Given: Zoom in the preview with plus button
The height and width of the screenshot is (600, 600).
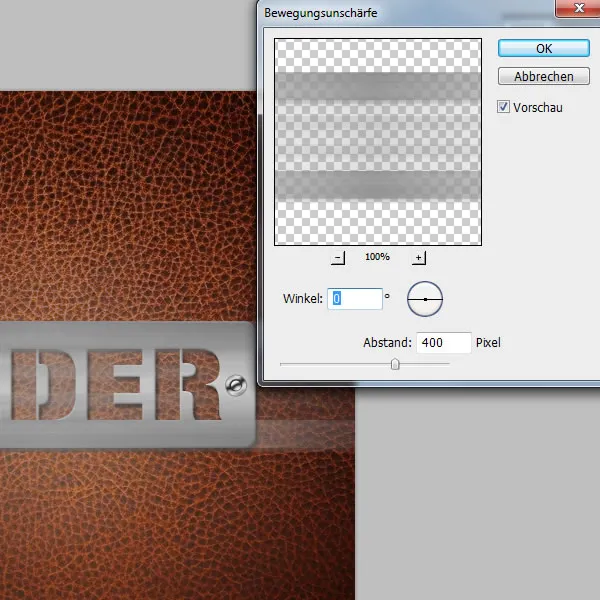Looking at the screenshot, I should click(x=418, y=258).
